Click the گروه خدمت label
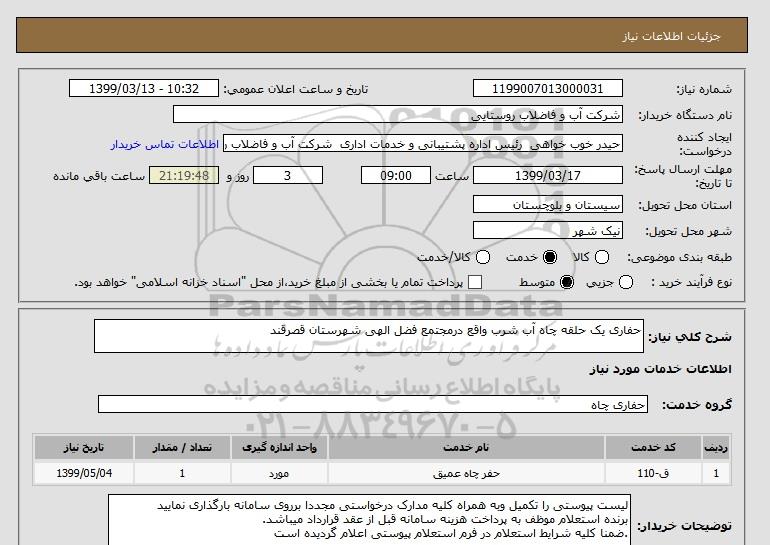The width and height of the screenshot is (770, 545). pyautogui.click(x=697, y=405)
